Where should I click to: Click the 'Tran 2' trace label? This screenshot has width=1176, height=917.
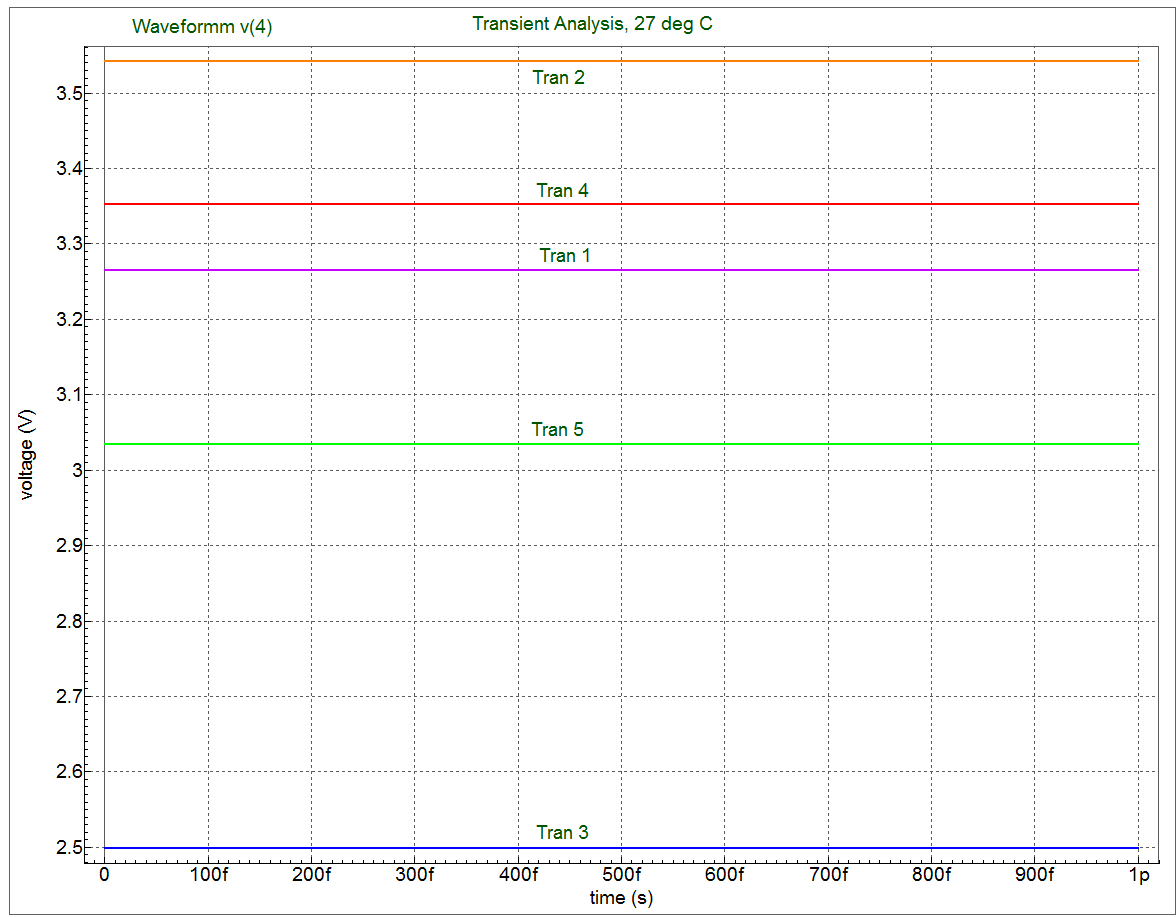point(559,77)
